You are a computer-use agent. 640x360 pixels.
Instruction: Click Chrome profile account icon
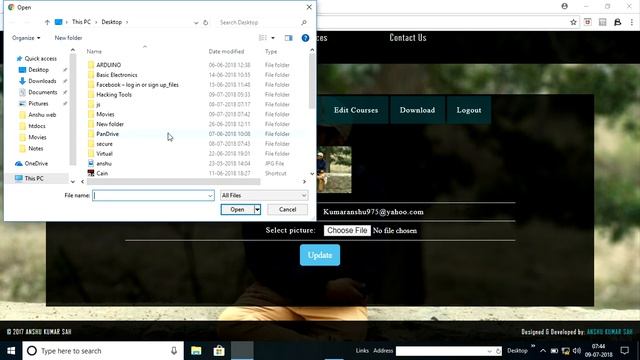(x=564, y=7)
